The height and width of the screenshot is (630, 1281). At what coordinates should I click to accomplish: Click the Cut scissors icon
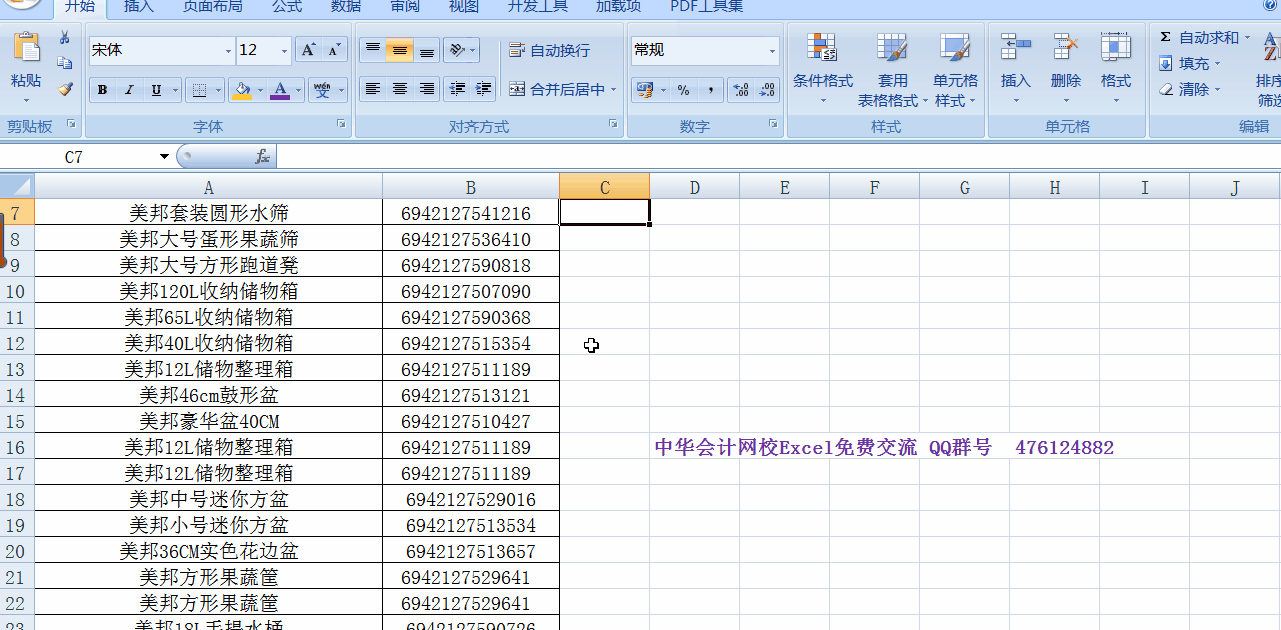pos(65,38)
